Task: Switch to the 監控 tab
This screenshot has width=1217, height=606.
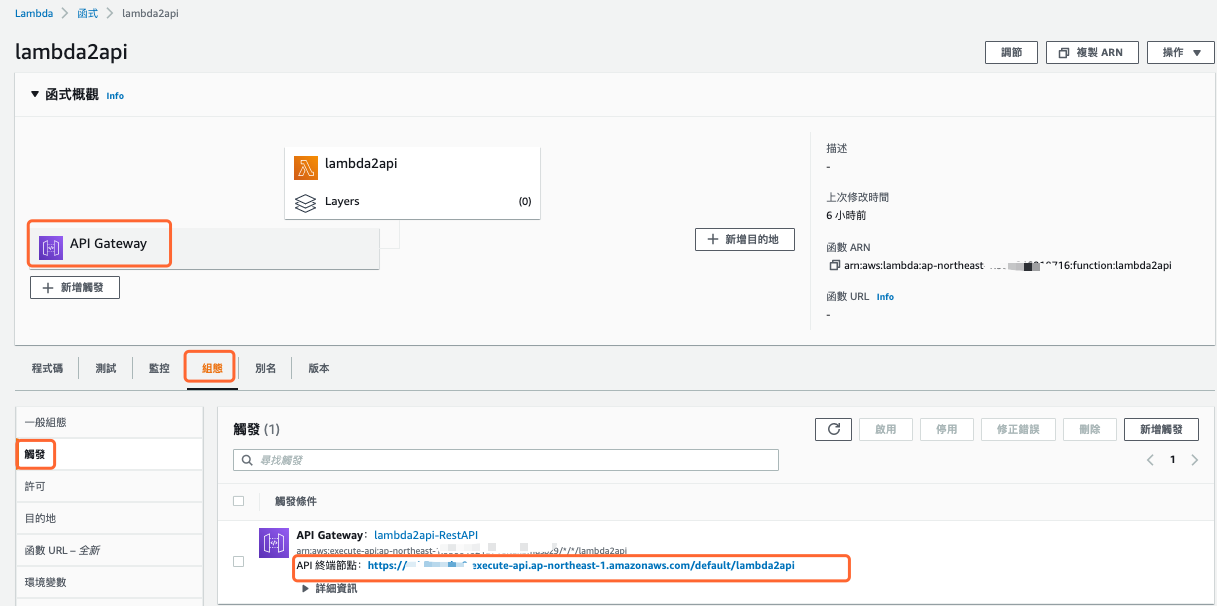Action: coord(159,368)
